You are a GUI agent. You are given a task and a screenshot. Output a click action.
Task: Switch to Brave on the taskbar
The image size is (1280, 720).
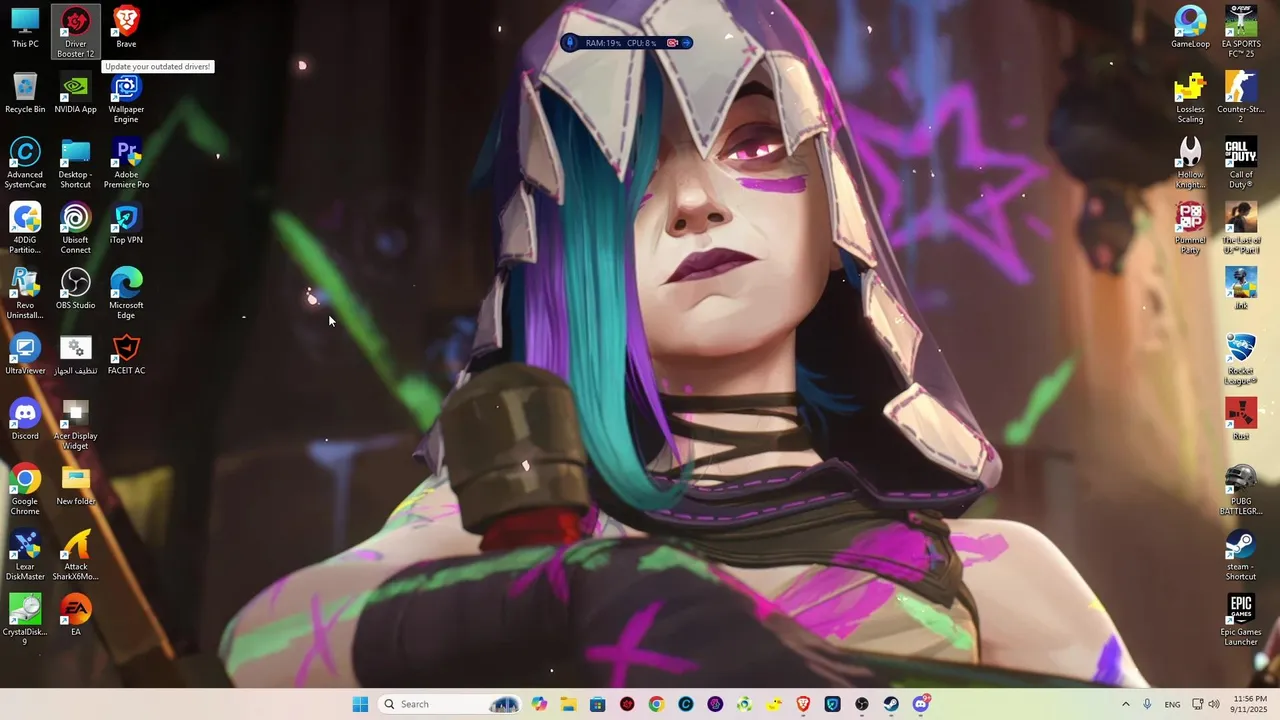(x=803, y=704)
